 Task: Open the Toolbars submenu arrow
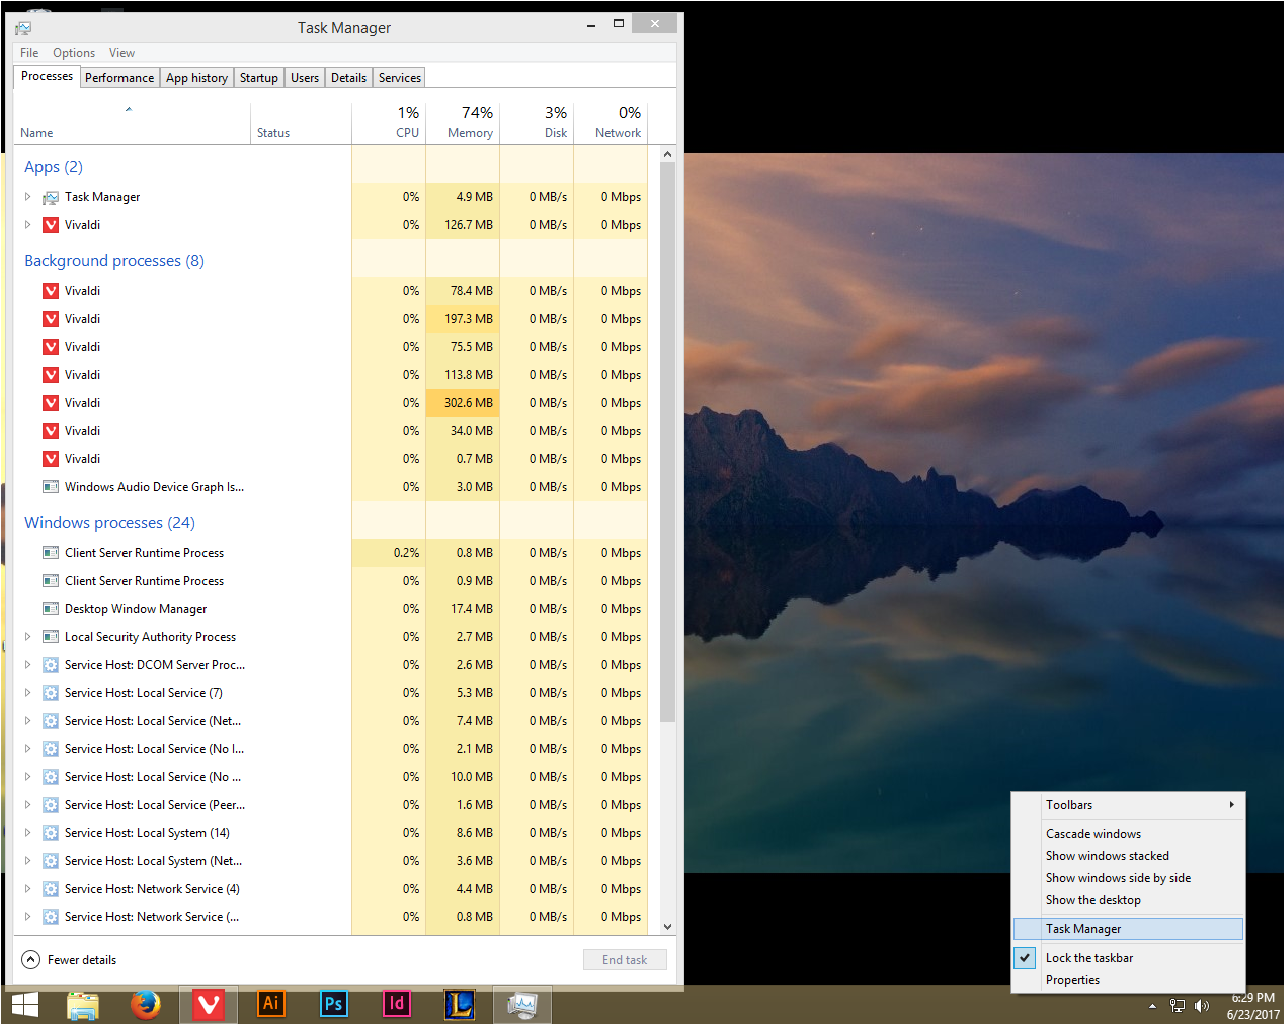coord(1232,805)
